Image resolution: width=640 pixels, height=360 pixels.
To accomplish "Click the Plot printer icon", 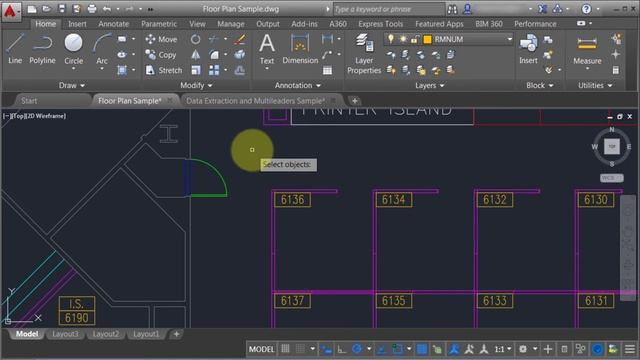I will click(92, 9).
